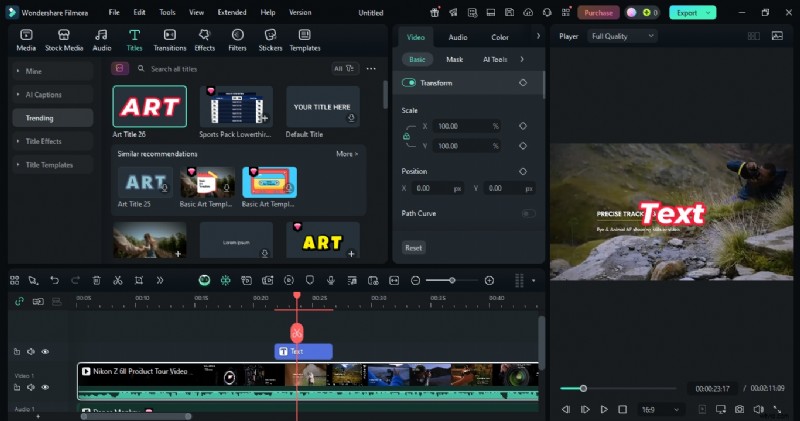
Task: Click the split scissors icon in timeline toolbar
Action: coord(117,280)
